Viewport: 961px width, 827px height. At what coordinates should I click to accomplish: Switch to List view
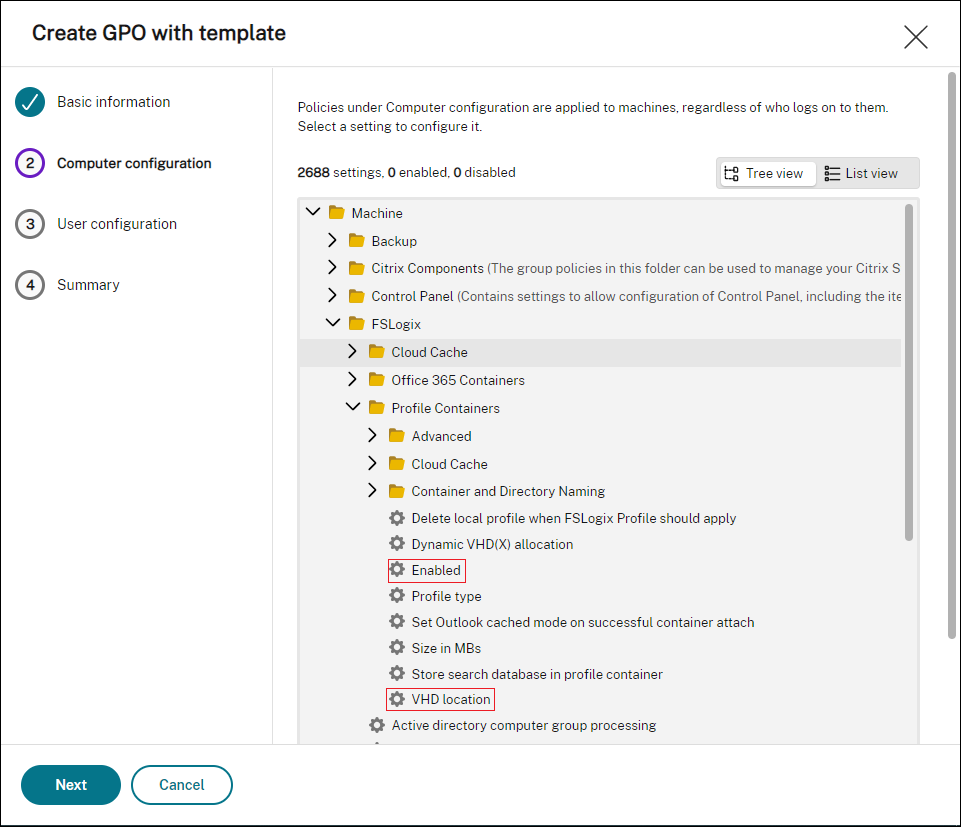tap(861, 173)
